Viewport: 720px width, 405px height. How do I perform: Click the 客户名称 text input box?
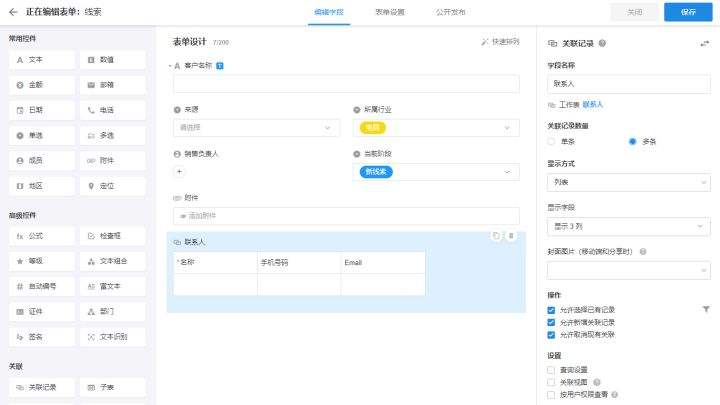pyautogui.click(x=346, y=84)
